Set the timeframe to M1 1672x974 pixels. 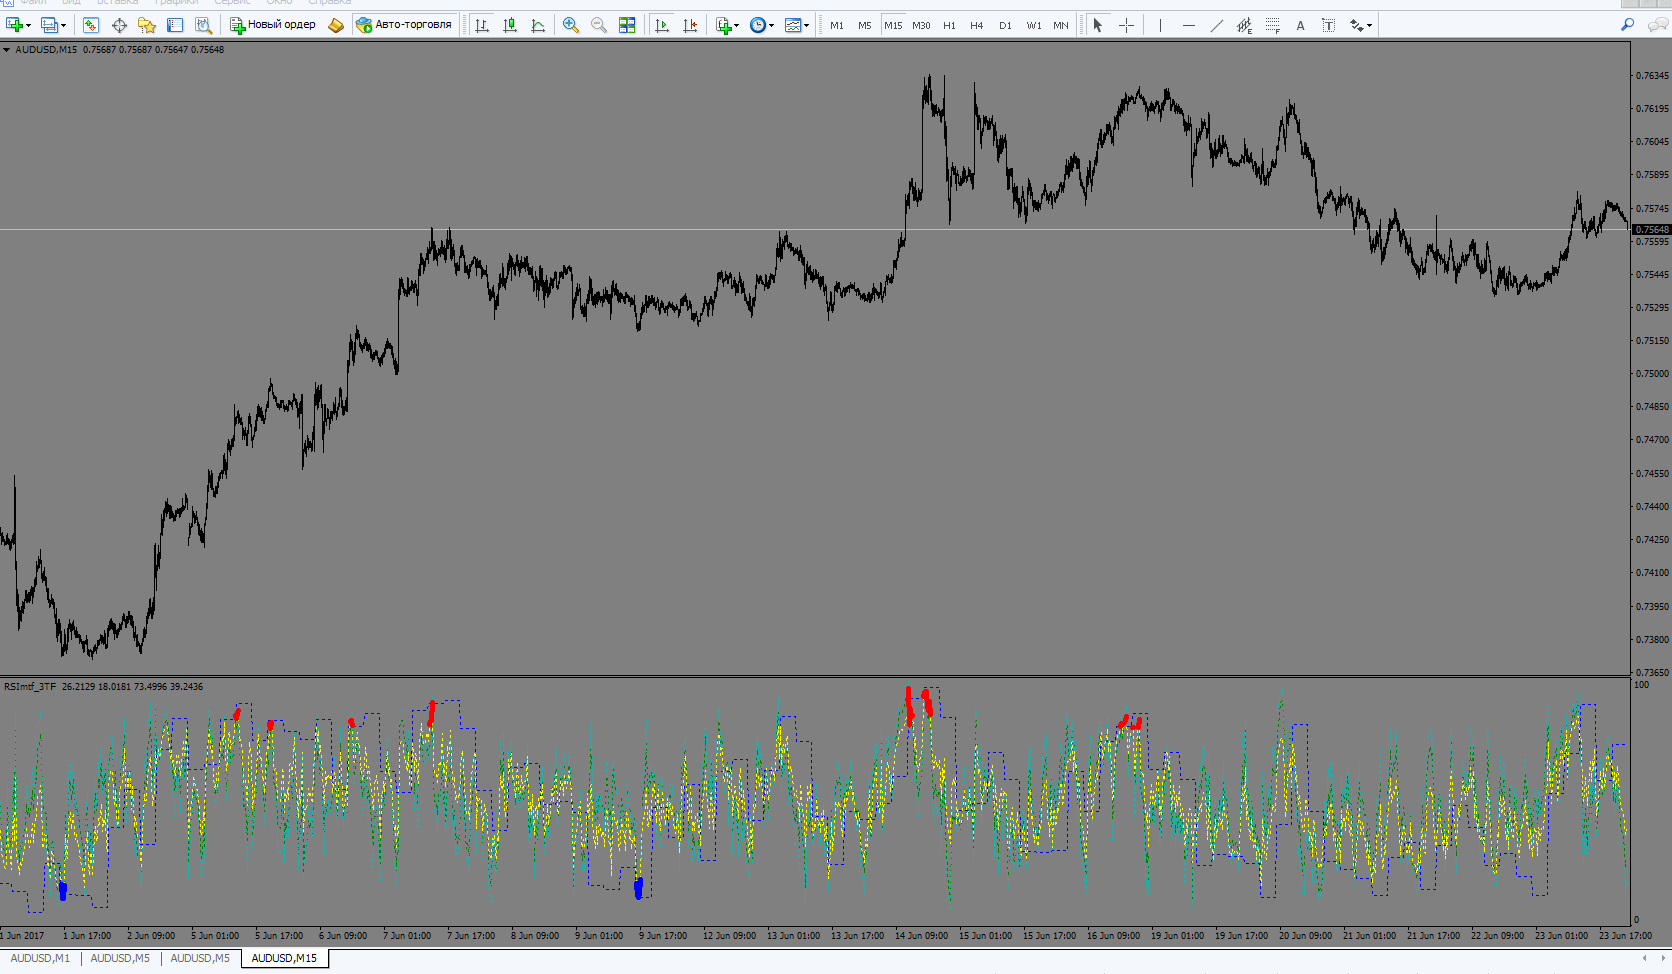click(x=837, y=25)
